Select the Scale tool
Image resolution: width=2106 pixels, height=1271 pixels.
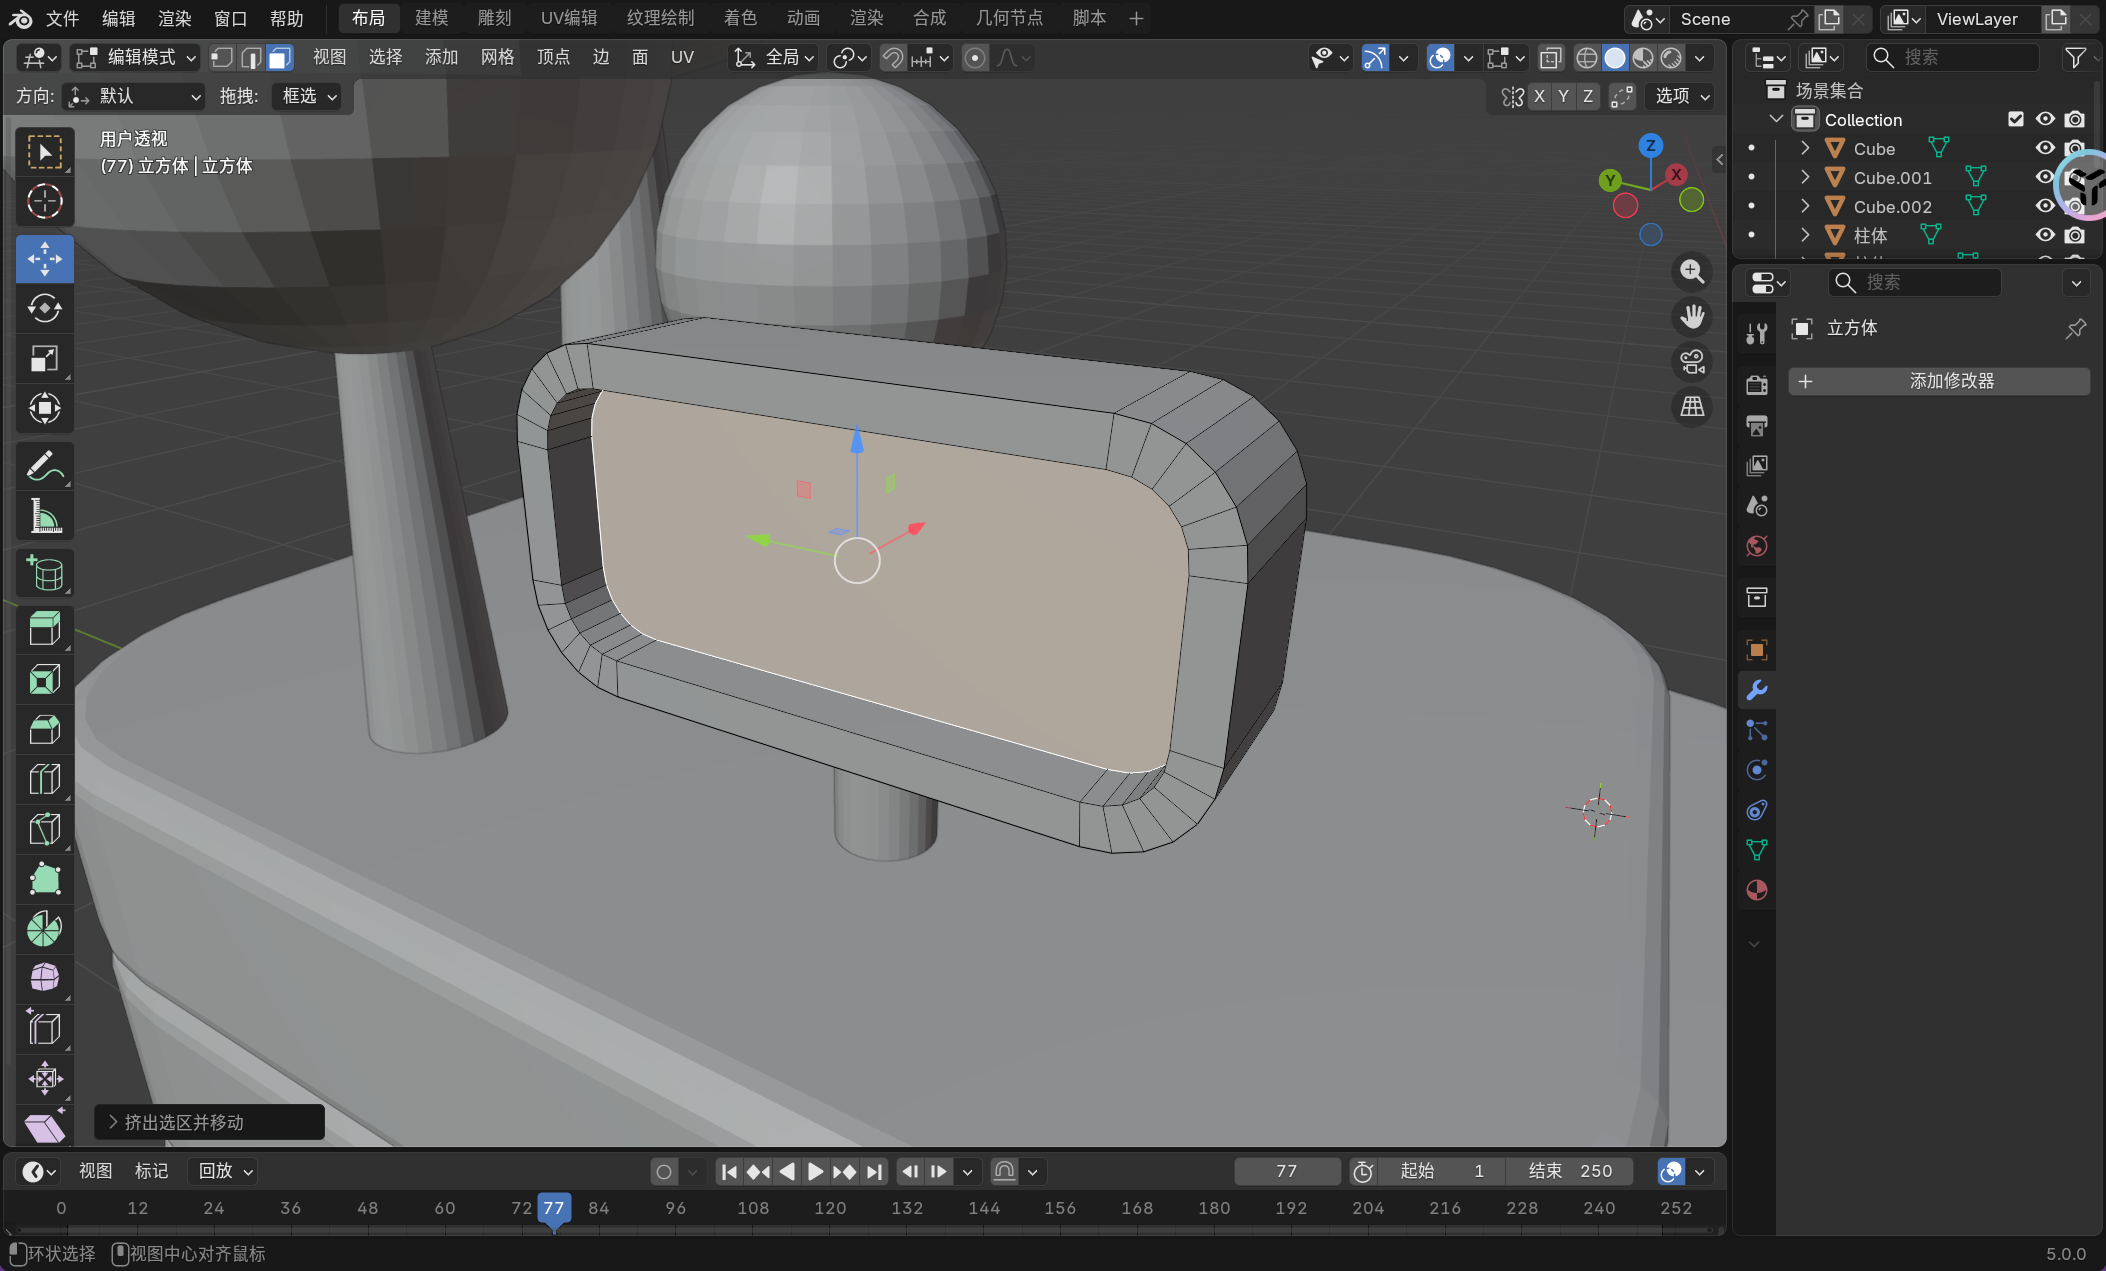click(x=44, y=359)
